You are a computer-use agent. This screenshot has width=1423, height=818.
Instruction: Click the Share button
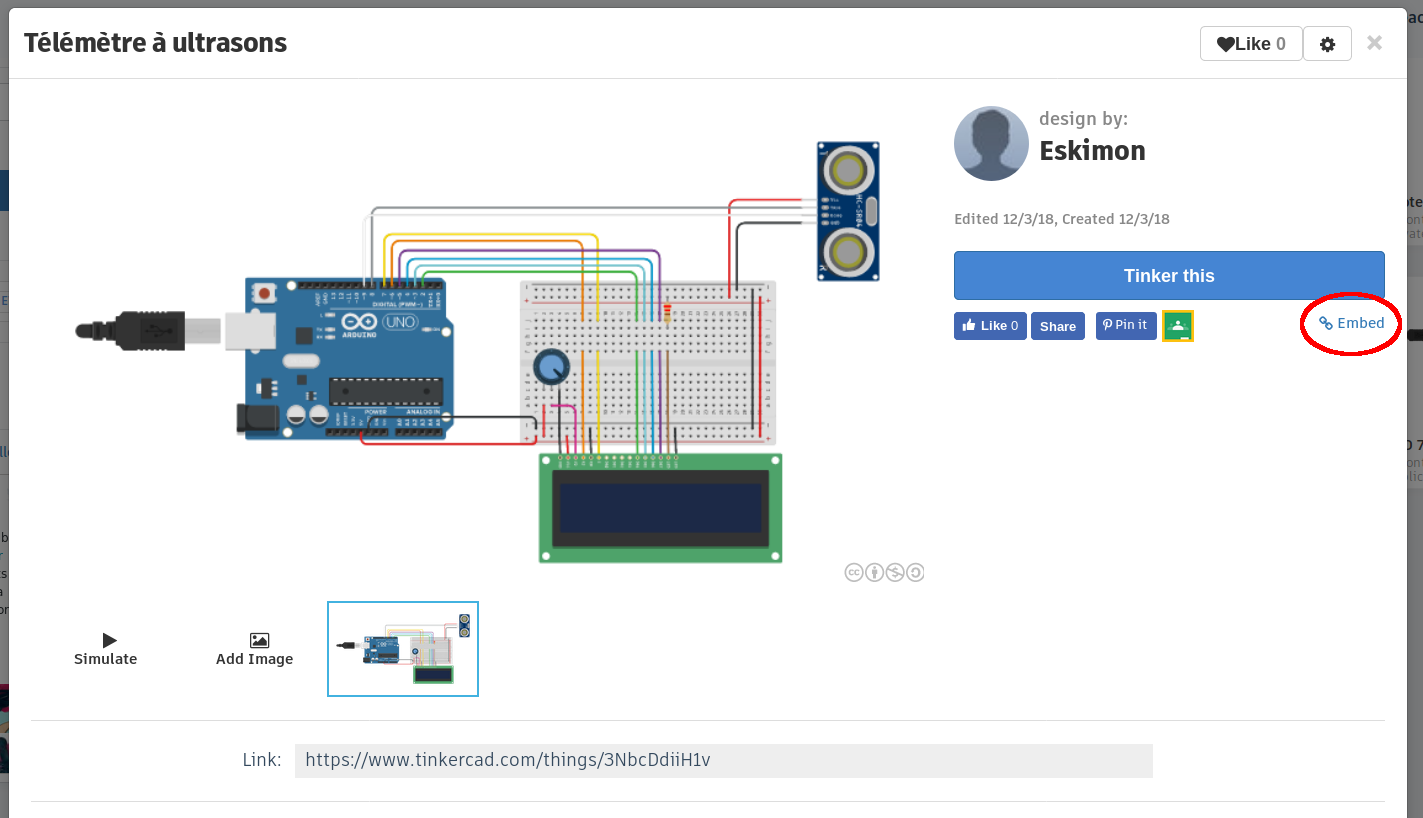pyautogui.click(x=1057, y=325)
